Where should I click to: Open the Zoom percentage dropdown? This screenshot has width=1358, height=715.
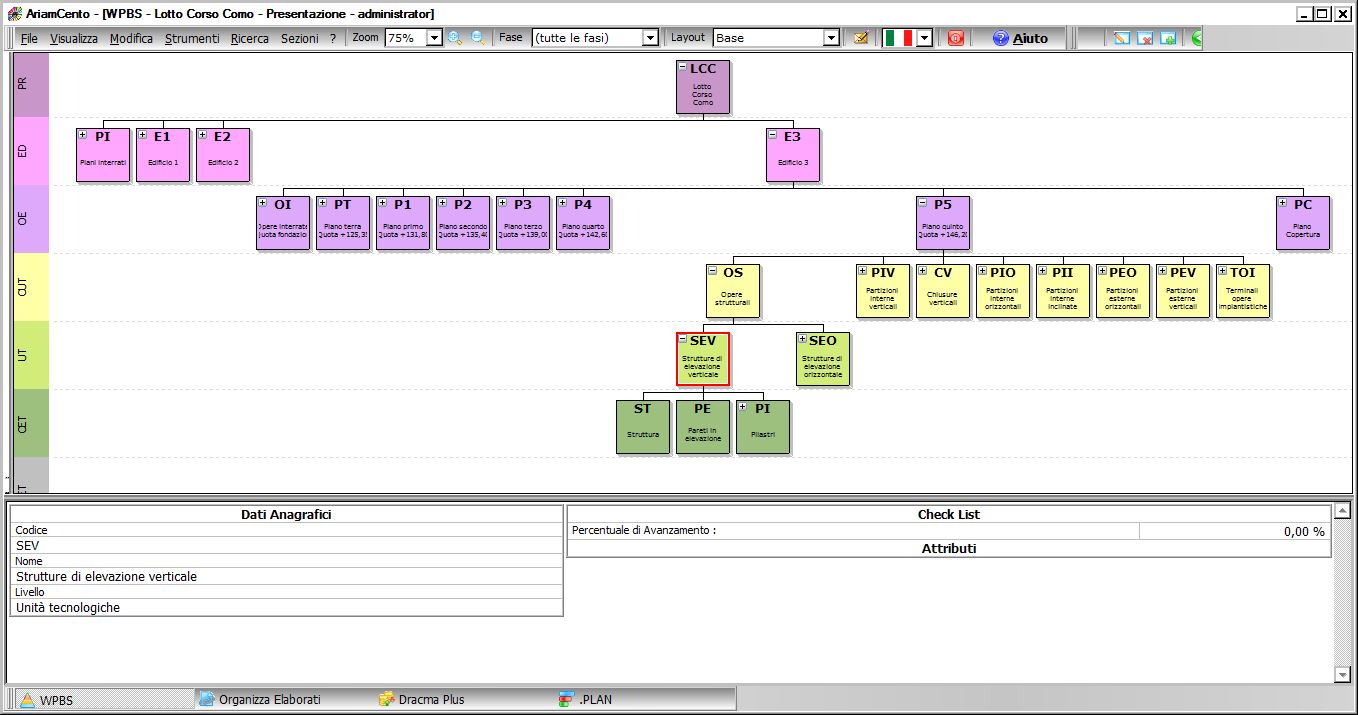pos(434,38)
